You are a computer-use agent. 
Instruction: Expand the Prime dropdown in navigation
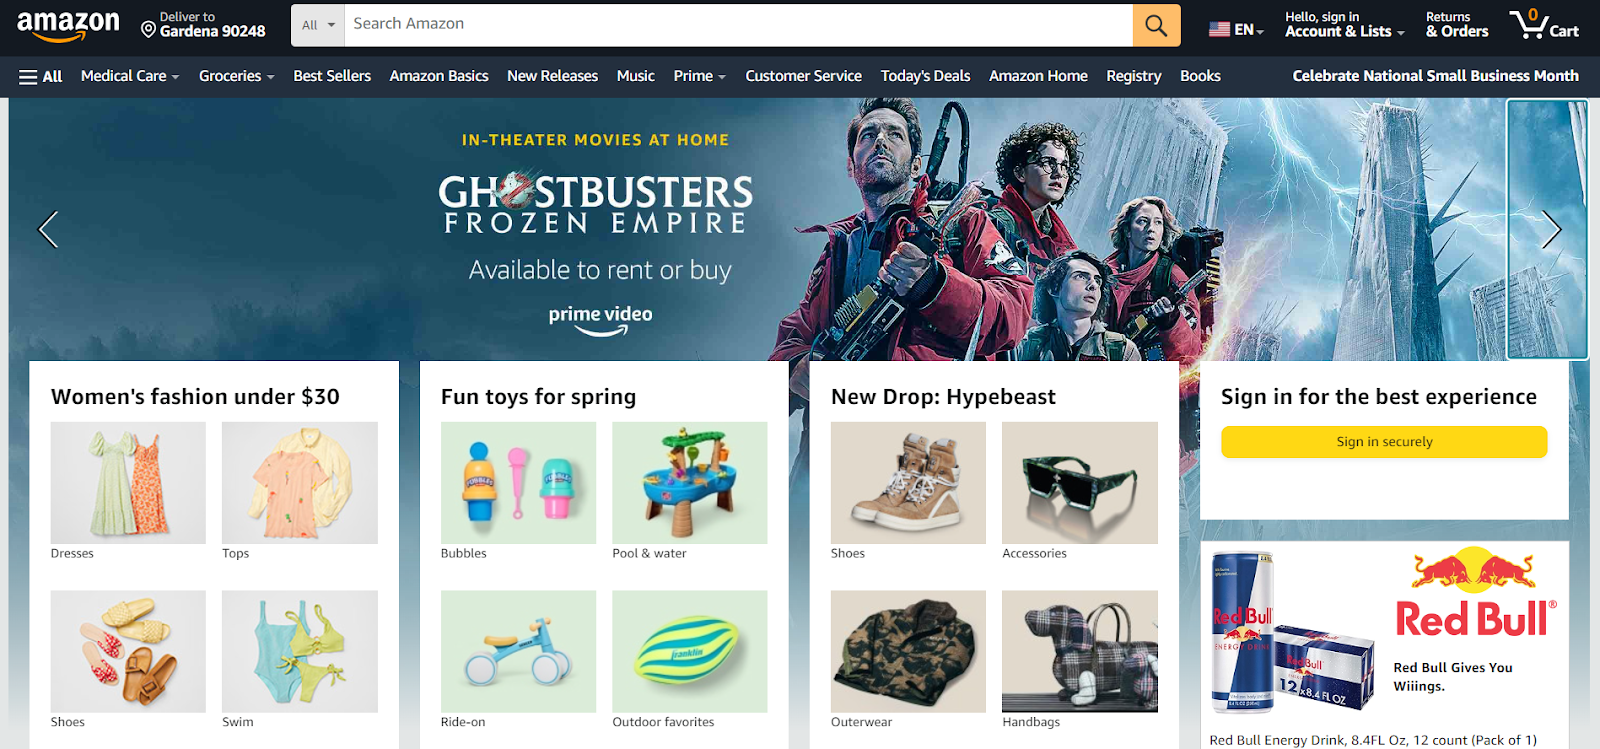pyautogui.click(x=699, y=76)
